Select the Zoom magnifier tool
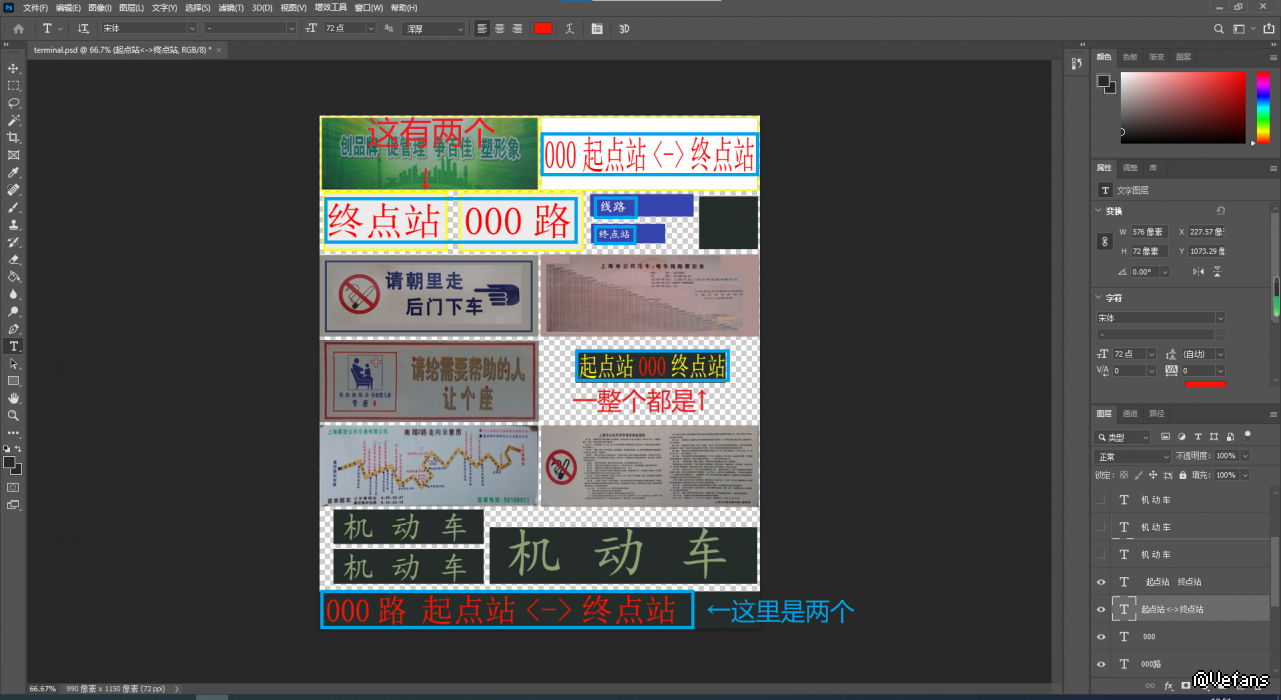This screenshot has height=700, width=1281. point(14,415)
